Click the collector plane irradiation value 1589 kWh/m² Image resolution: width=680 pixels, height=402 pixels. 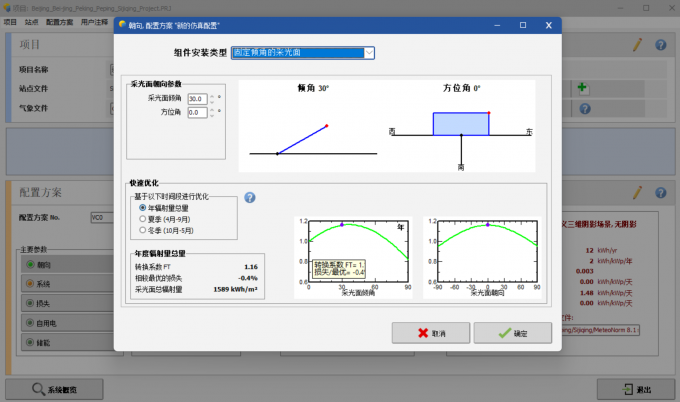[x=235, y=289]
